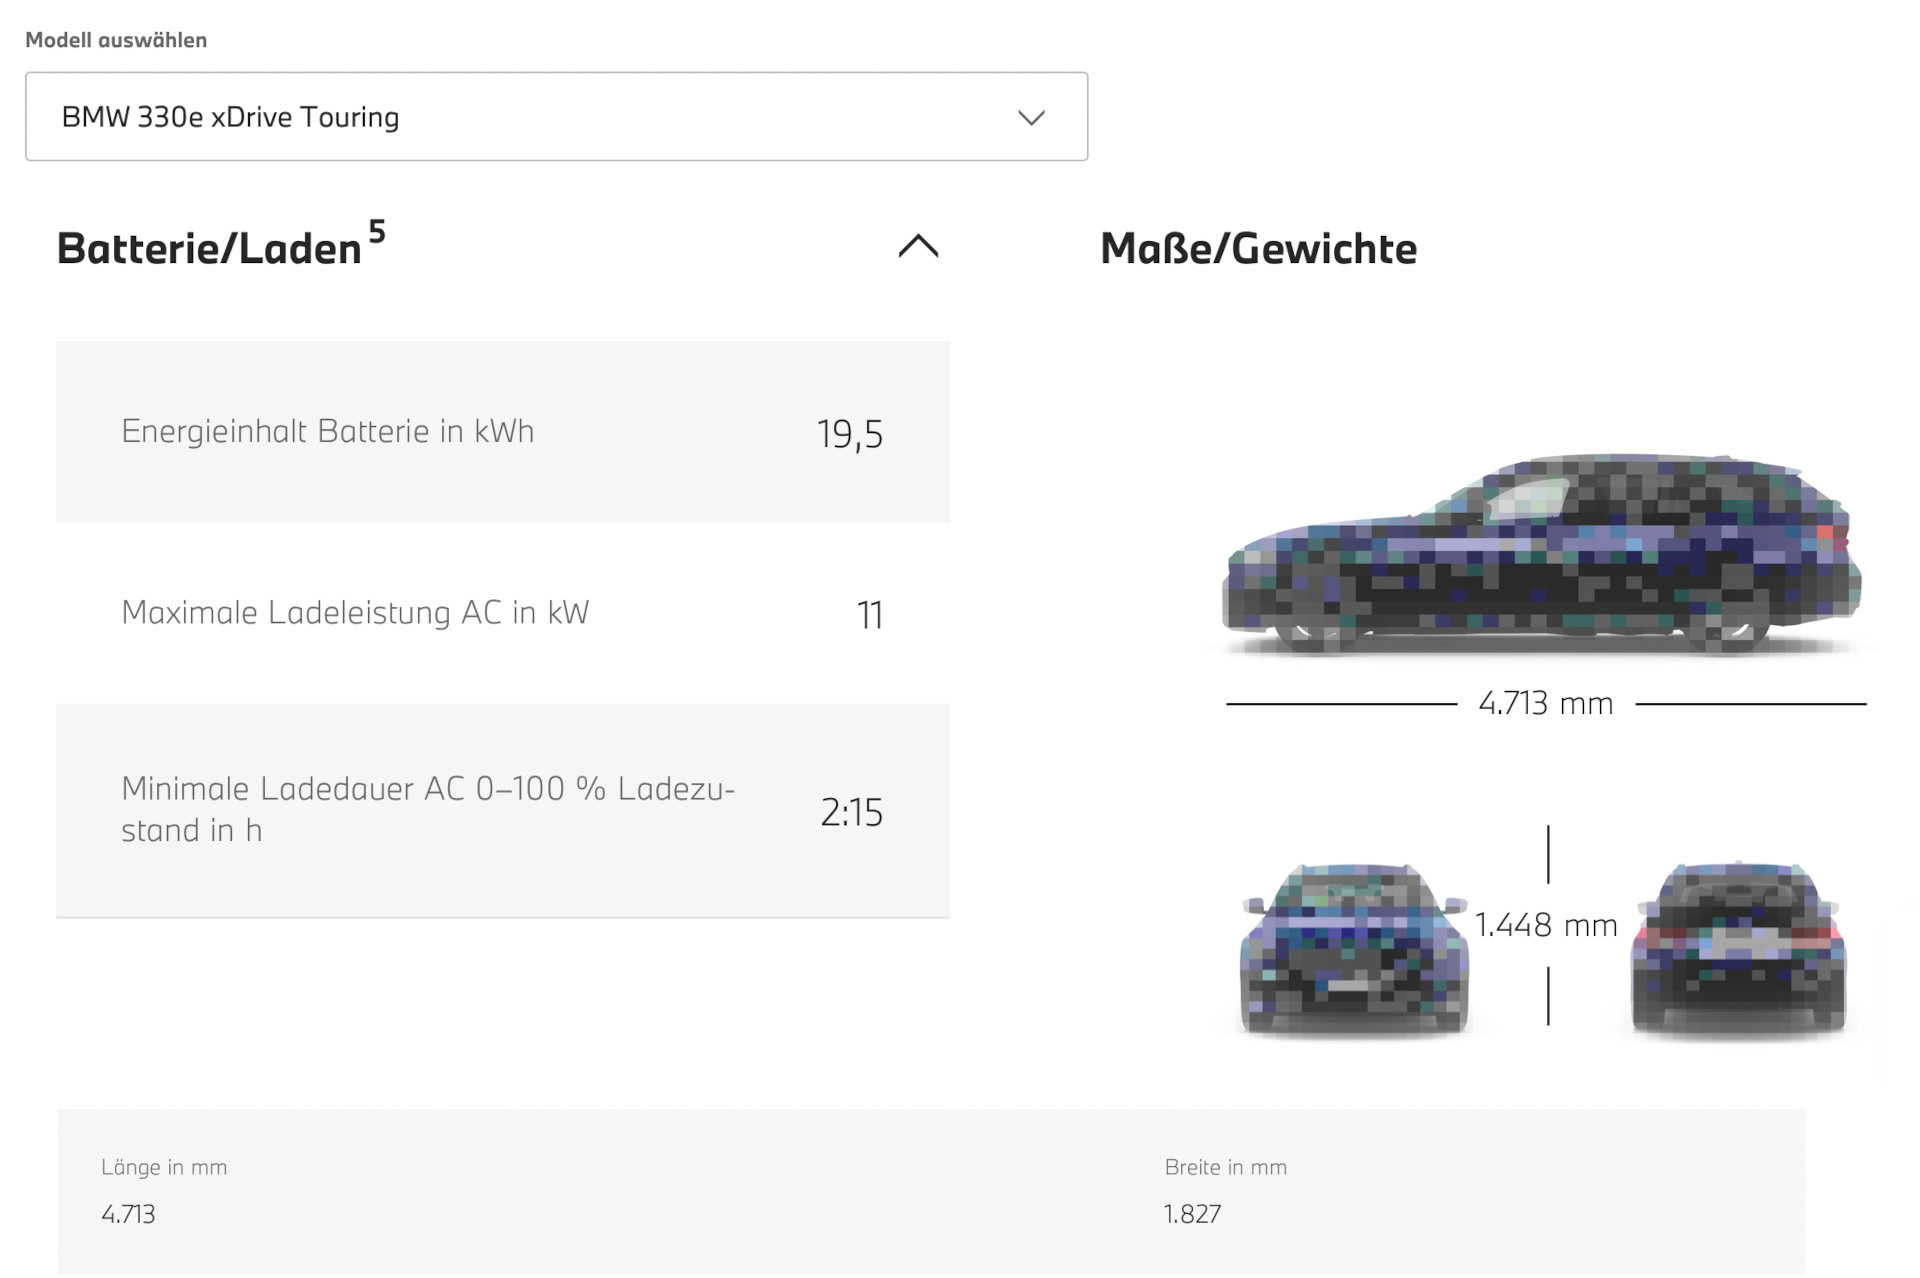1920x1278 pixels.
Task: Click the Batterie/Laden heading
Action: [209, 249]
